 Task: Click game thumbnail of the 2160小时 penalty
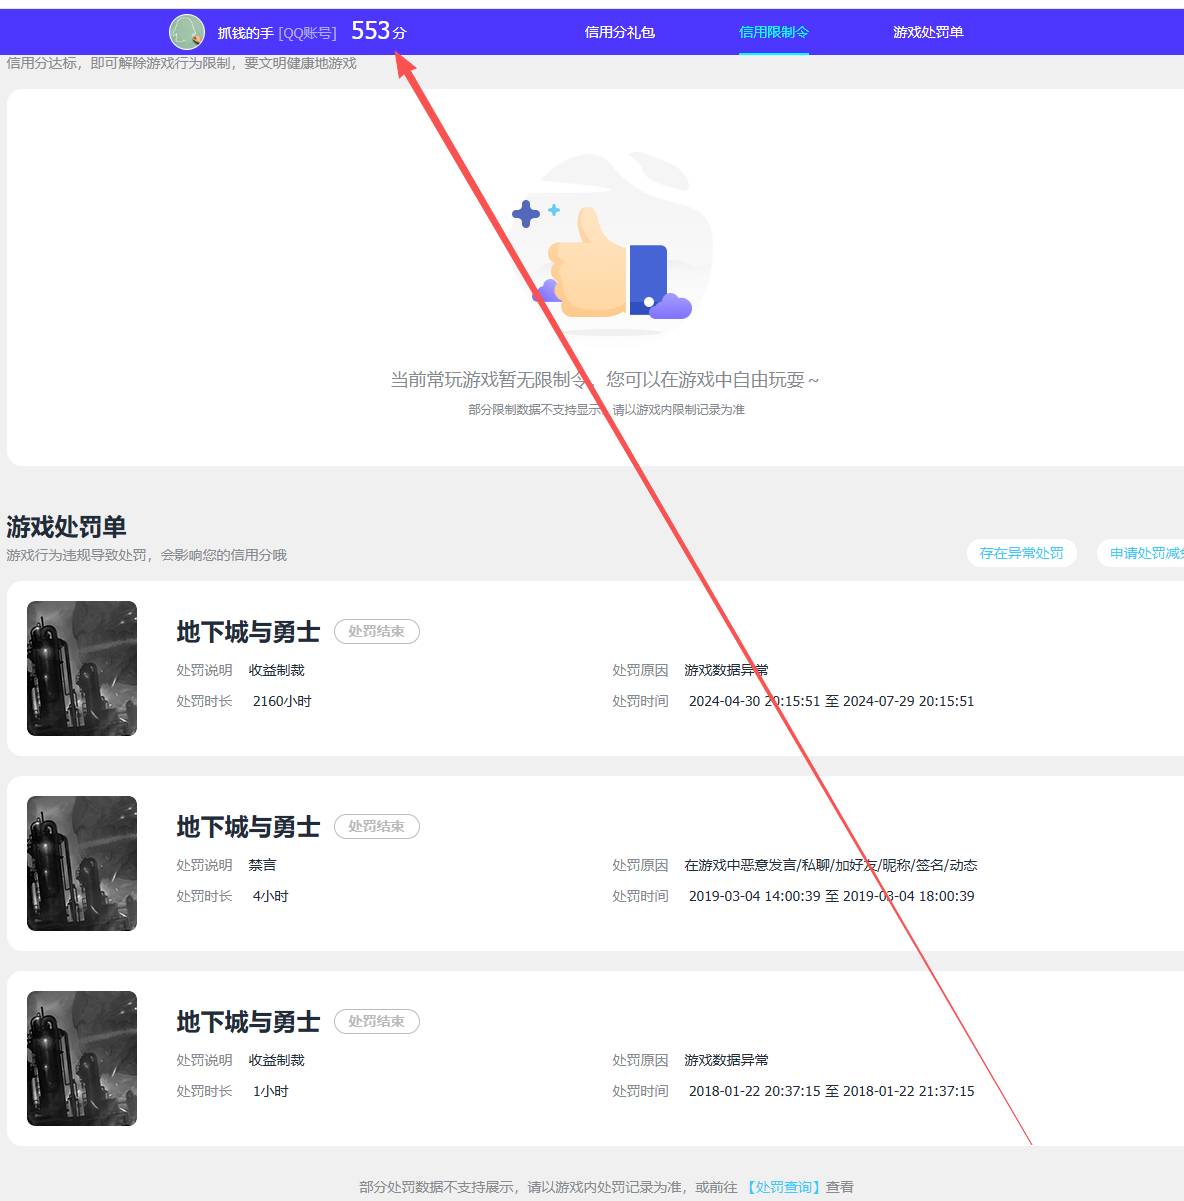coord(82,668)
